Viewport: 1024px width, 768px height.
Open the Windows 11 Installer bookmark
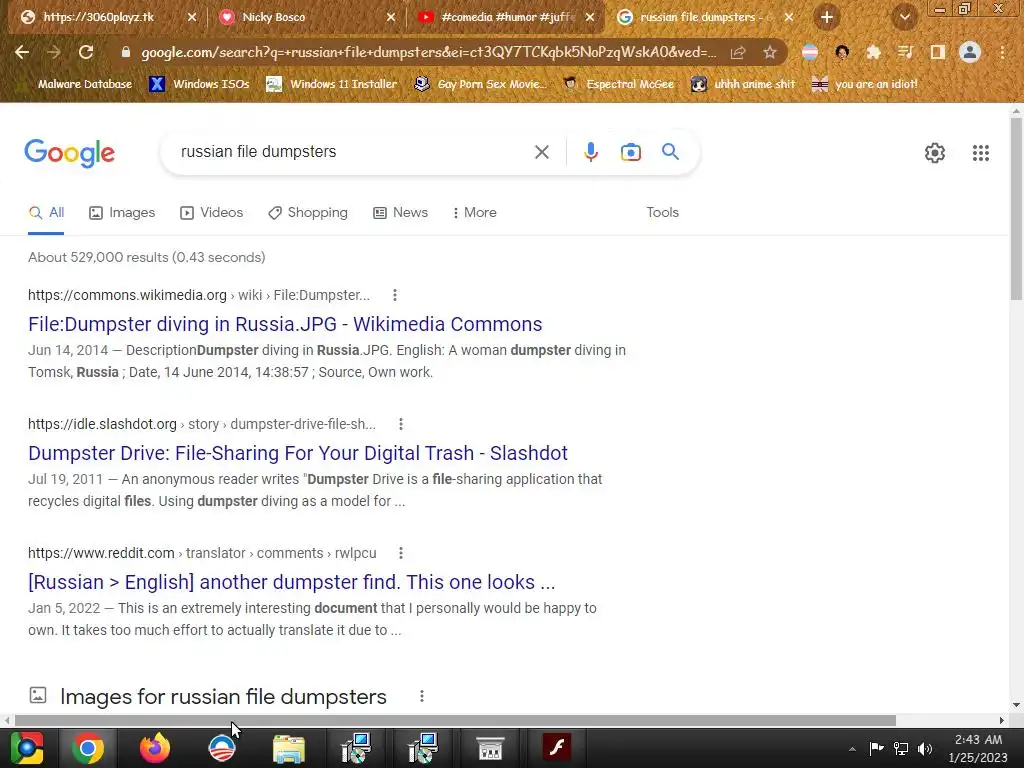point(332,84)
